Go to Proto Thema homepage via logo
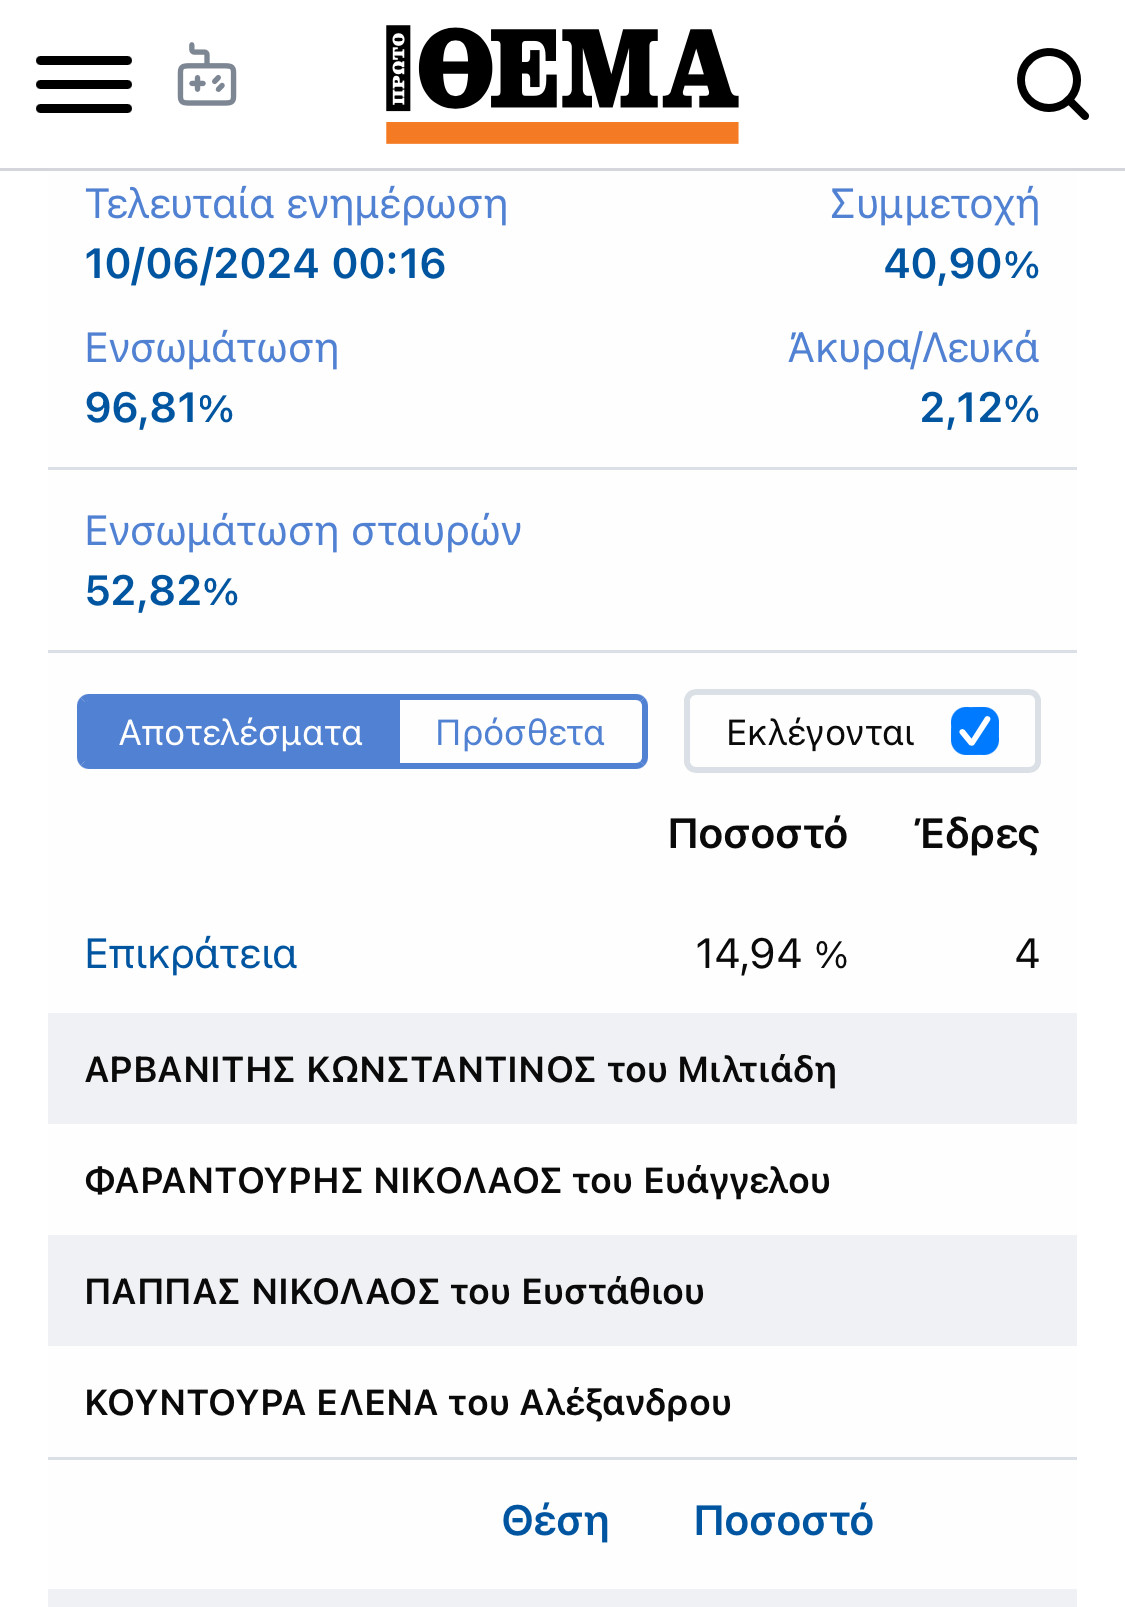 562,86
